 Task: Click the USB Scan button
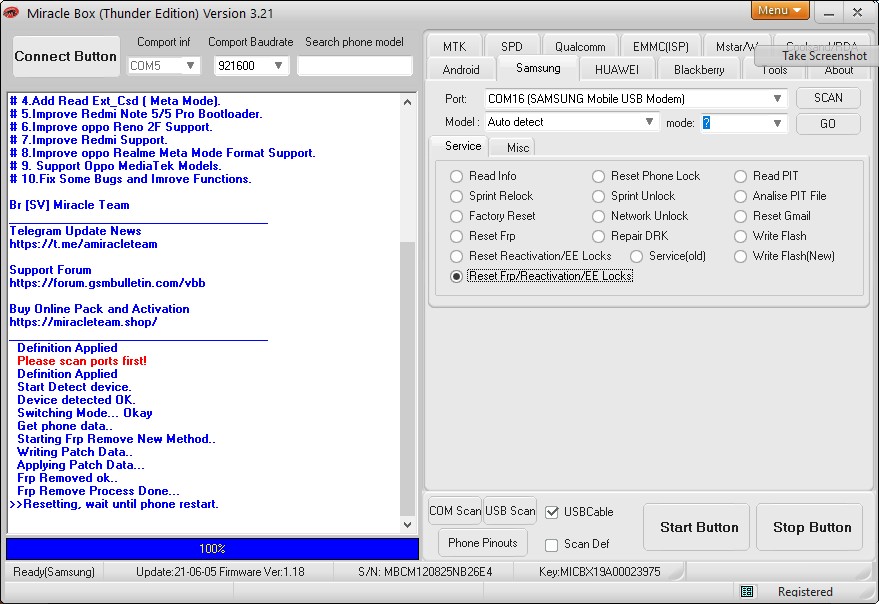pos(510,511)
